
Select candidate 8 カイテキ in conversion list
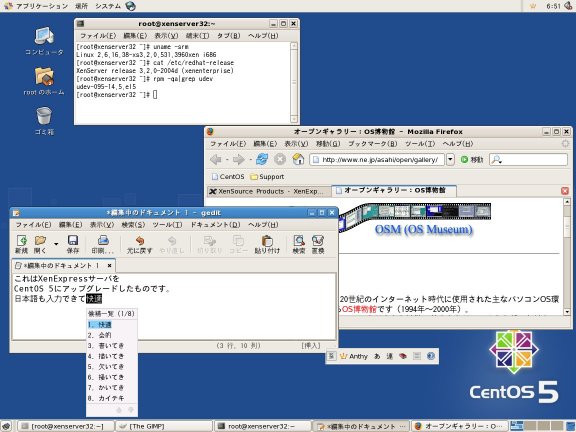coord(112,398)
